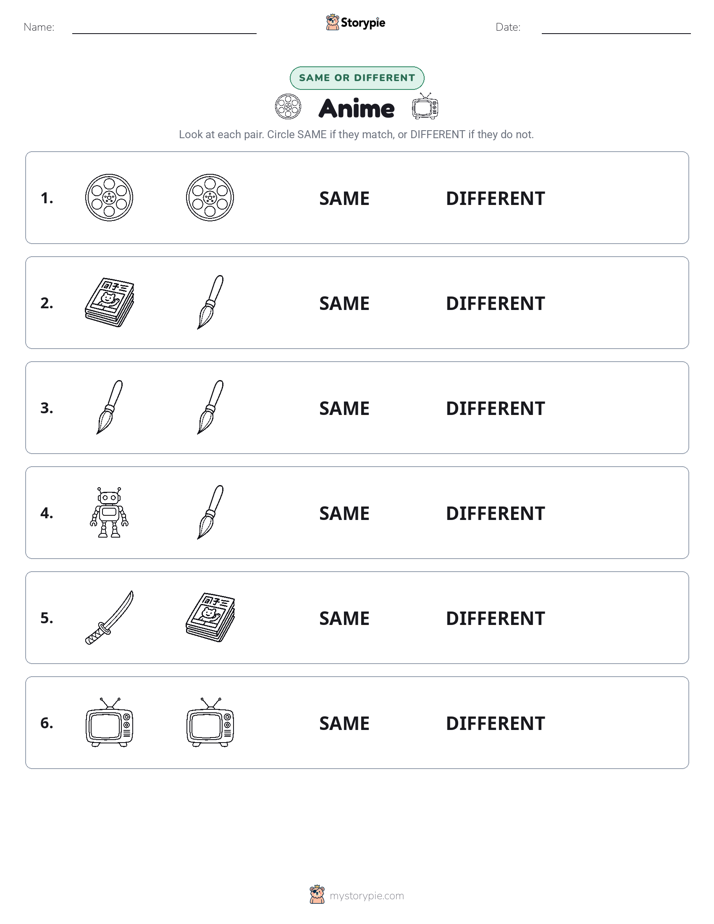Click the Name input line
Viewport: 714px width, 924px height.
point(164,28)
